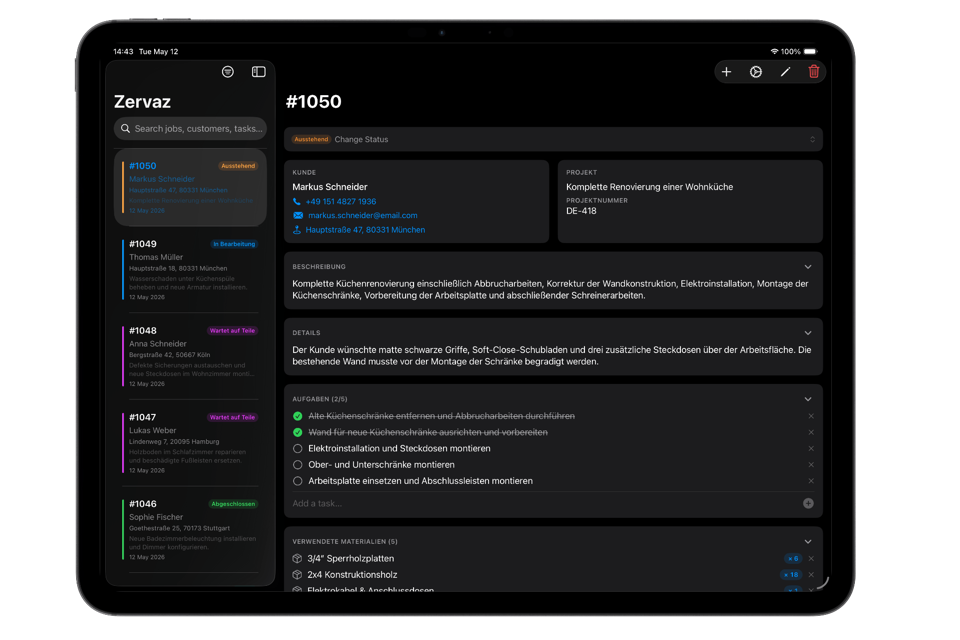This screenshot has width=960, height=640.
Task: Click the project title Komplette Renovierung einer Wohnküche
Action: click(649, 187)
